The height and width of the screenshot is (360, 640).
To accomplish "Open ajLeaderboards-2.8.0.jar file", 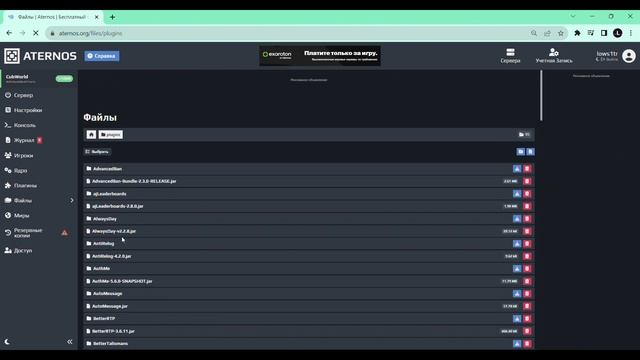I will [x=118, y=206].
